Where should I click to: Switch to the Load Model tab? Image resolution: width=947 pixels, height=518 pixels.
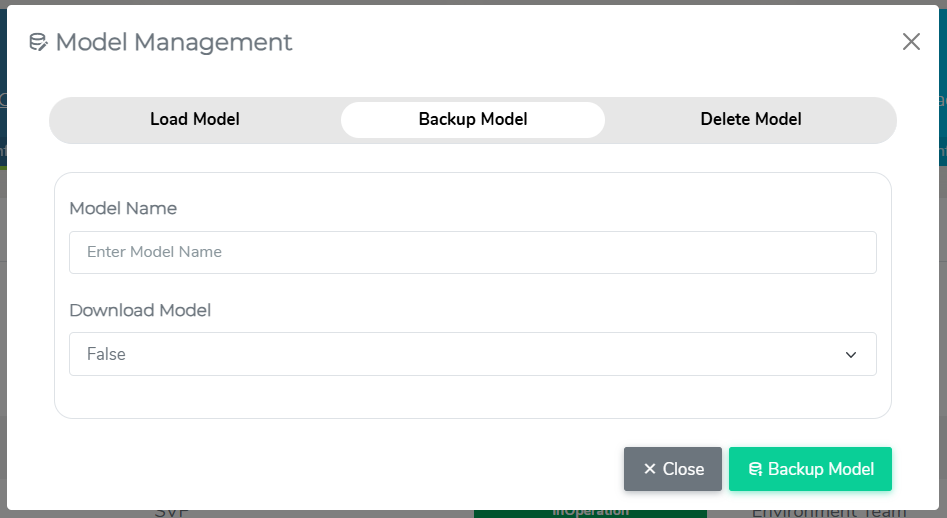pos(195,119)
